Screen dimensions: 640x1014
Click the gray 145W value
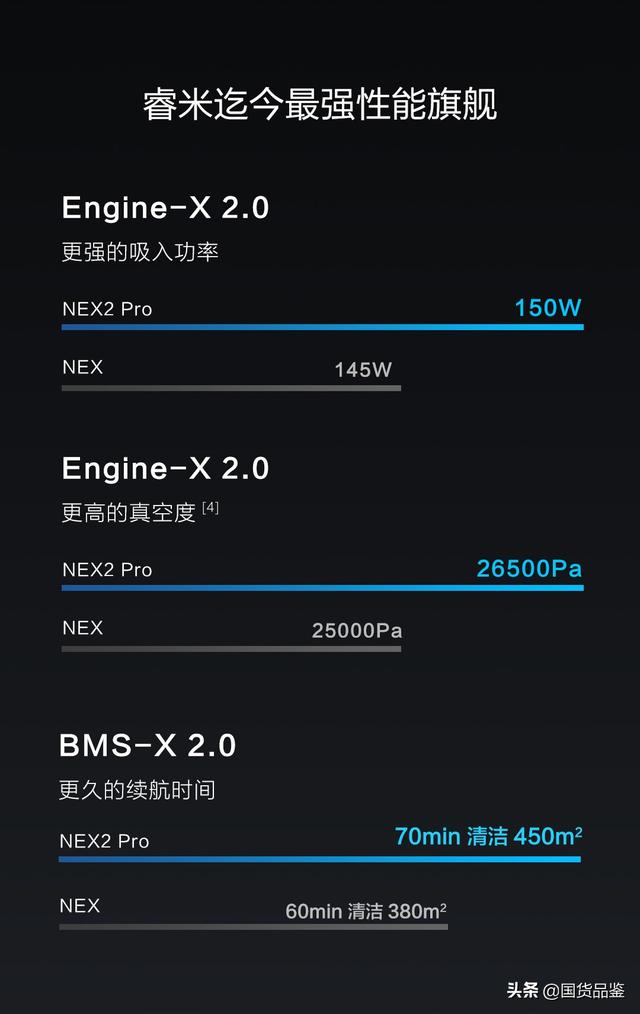(363, 370)
